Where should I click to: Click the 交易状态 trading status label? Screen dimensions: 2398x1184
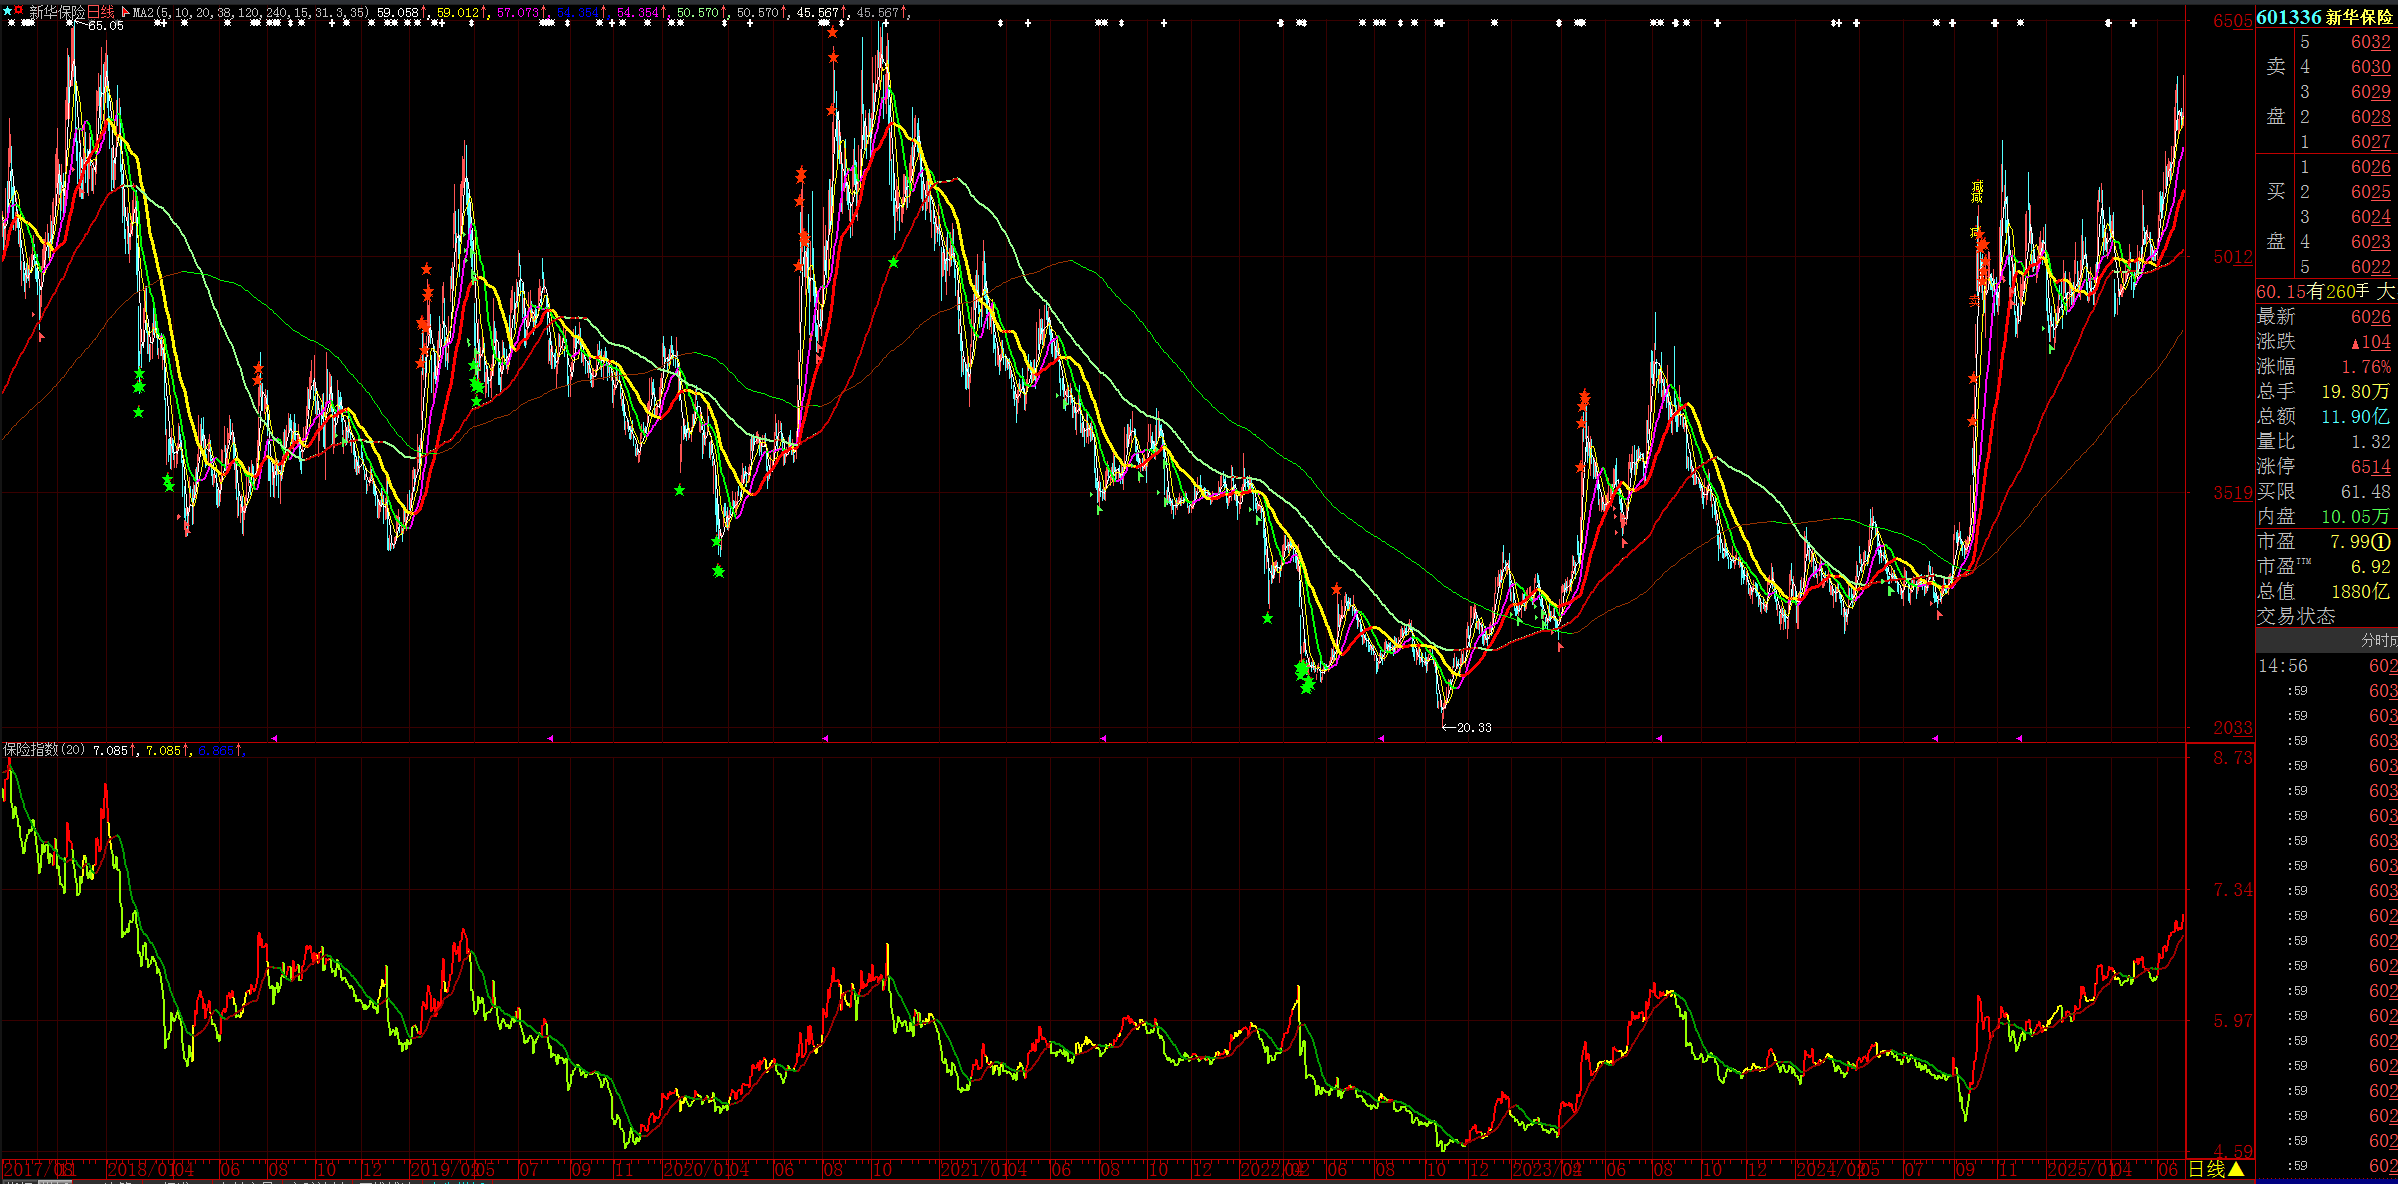(x=2296, y=617)
